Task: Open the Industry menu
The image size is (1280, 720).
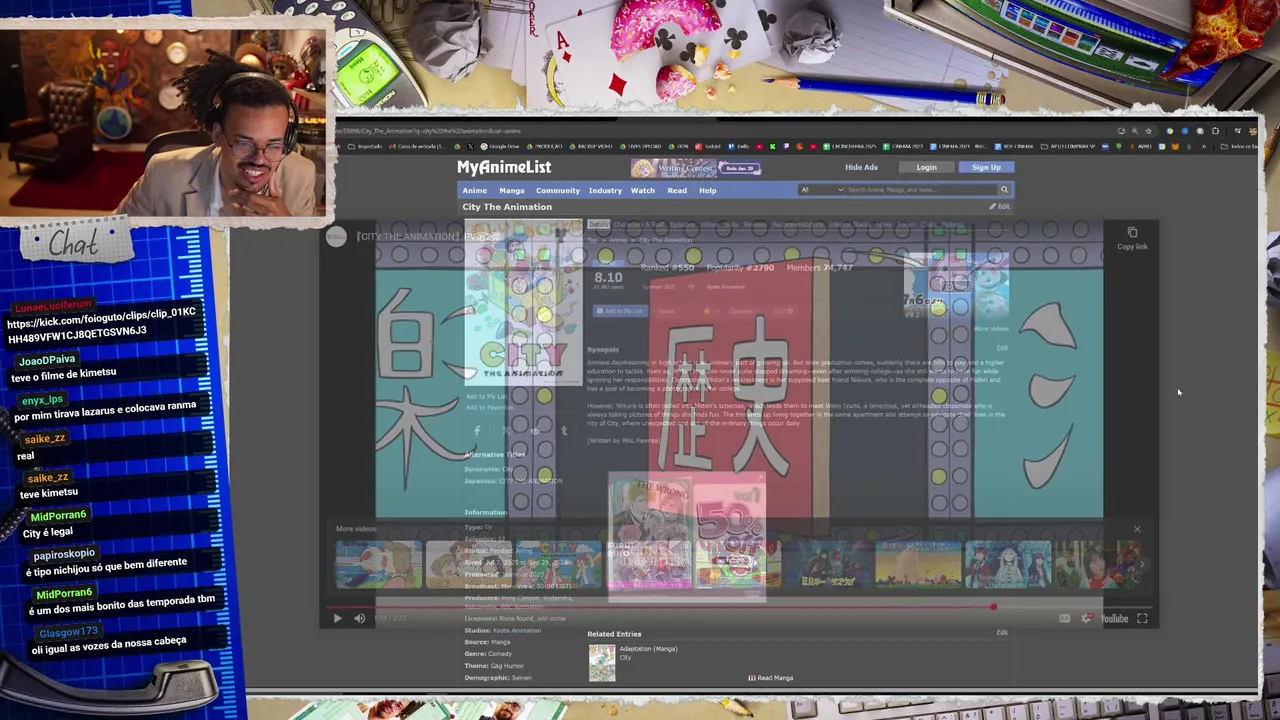Action: click(605, 190)
